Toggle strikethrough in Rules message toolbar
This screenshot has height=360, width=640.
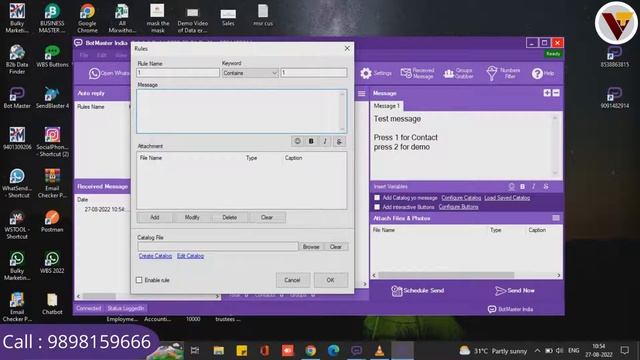tap(339, 141)
